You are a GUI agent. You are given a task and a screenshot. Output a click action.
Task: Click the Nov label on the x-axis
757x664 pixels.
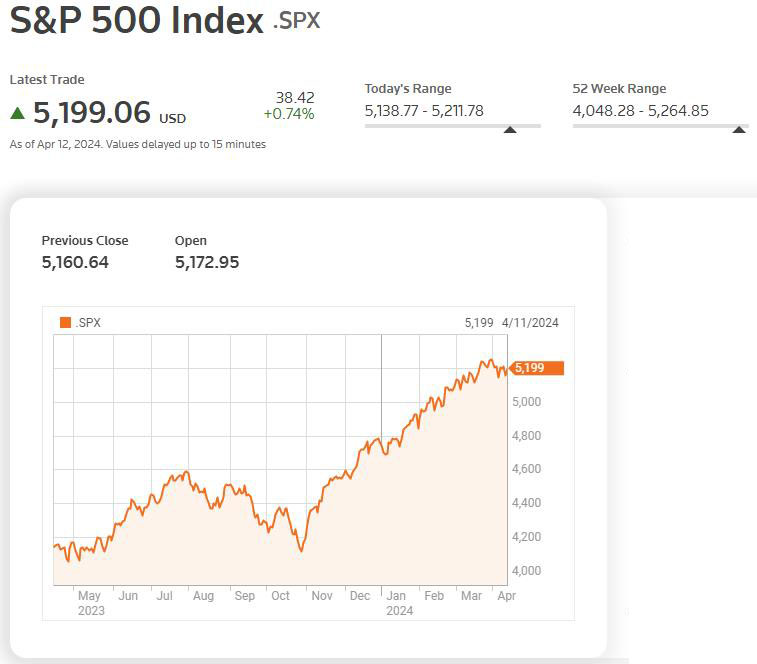tap(321, 595)
